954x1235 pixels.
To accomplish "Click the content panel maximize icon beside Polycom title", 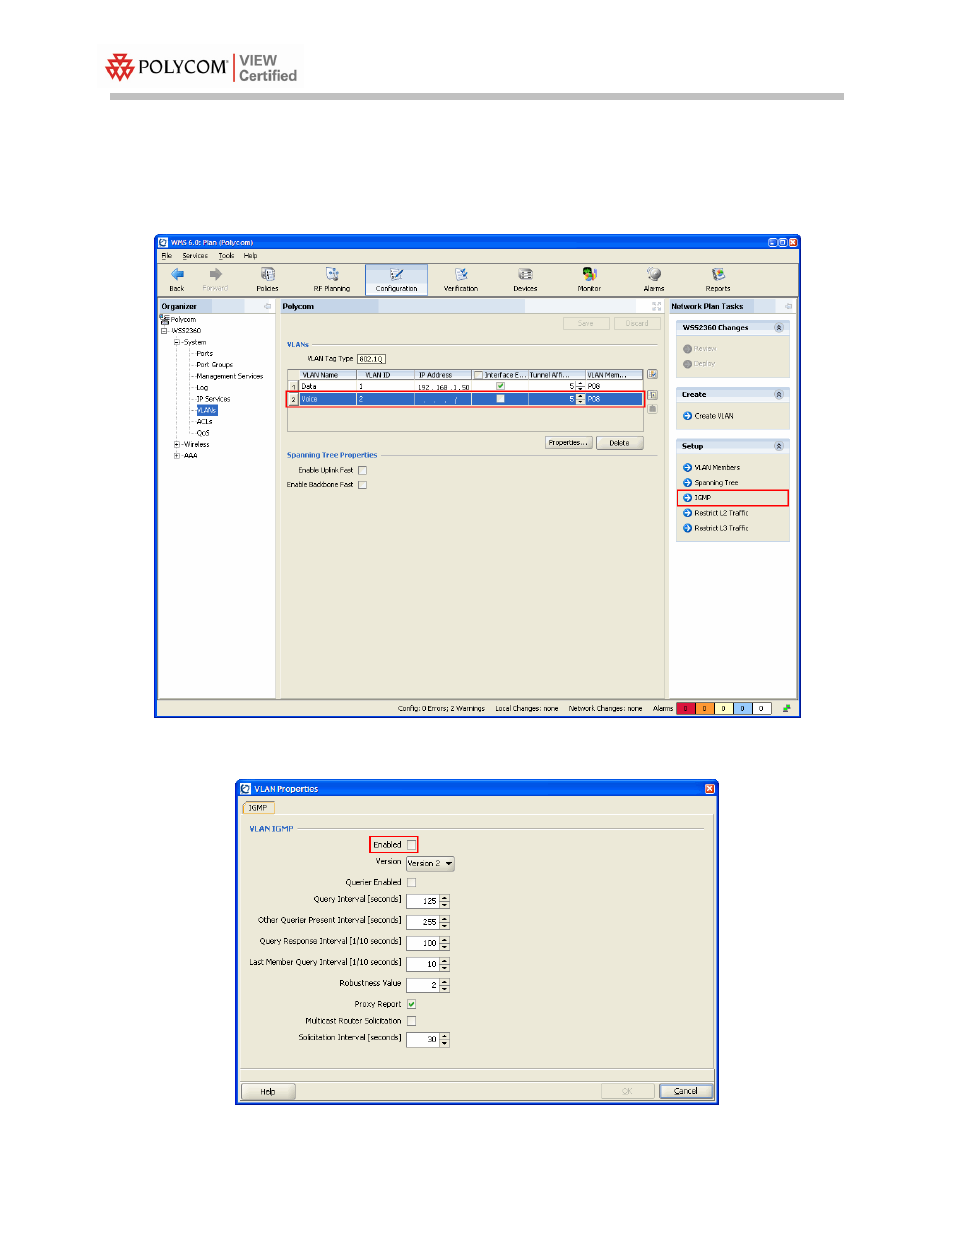I will (657, 306).
